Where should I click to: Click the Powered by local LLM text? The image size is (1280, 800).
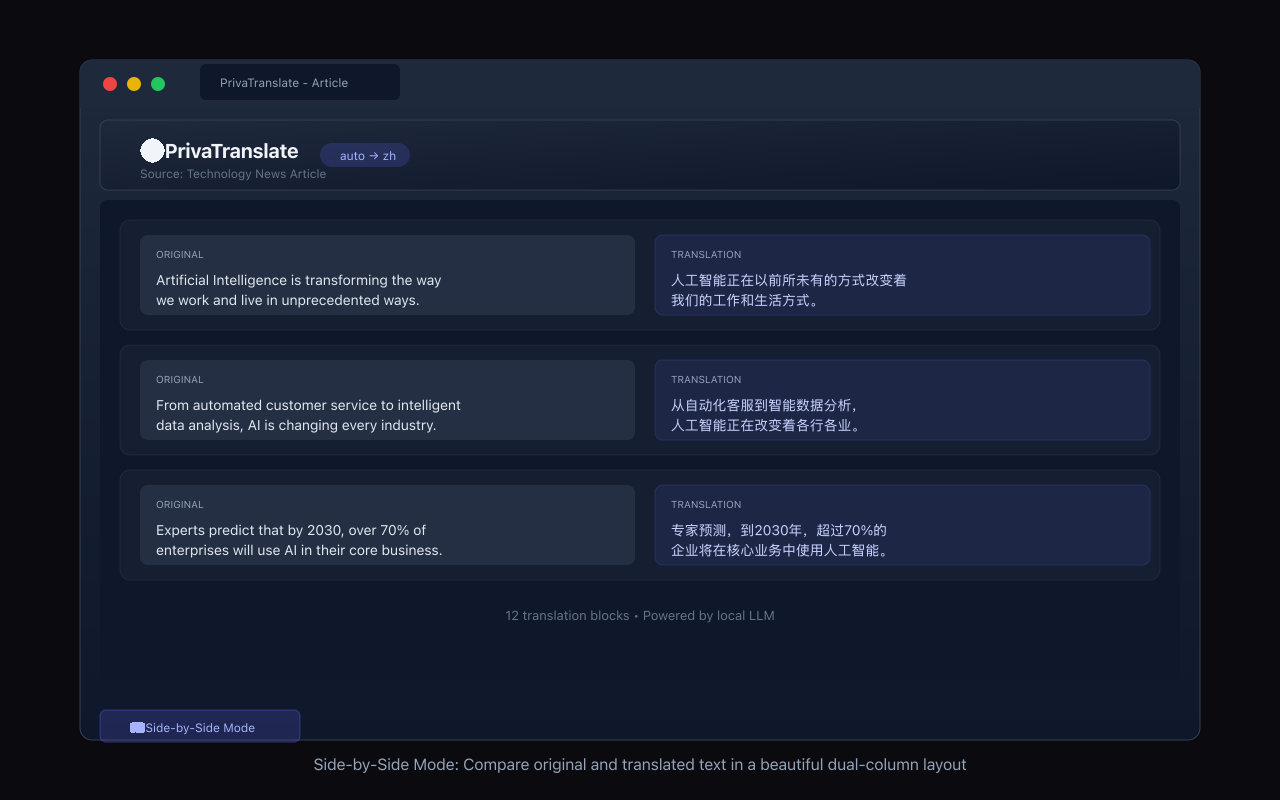709,615
